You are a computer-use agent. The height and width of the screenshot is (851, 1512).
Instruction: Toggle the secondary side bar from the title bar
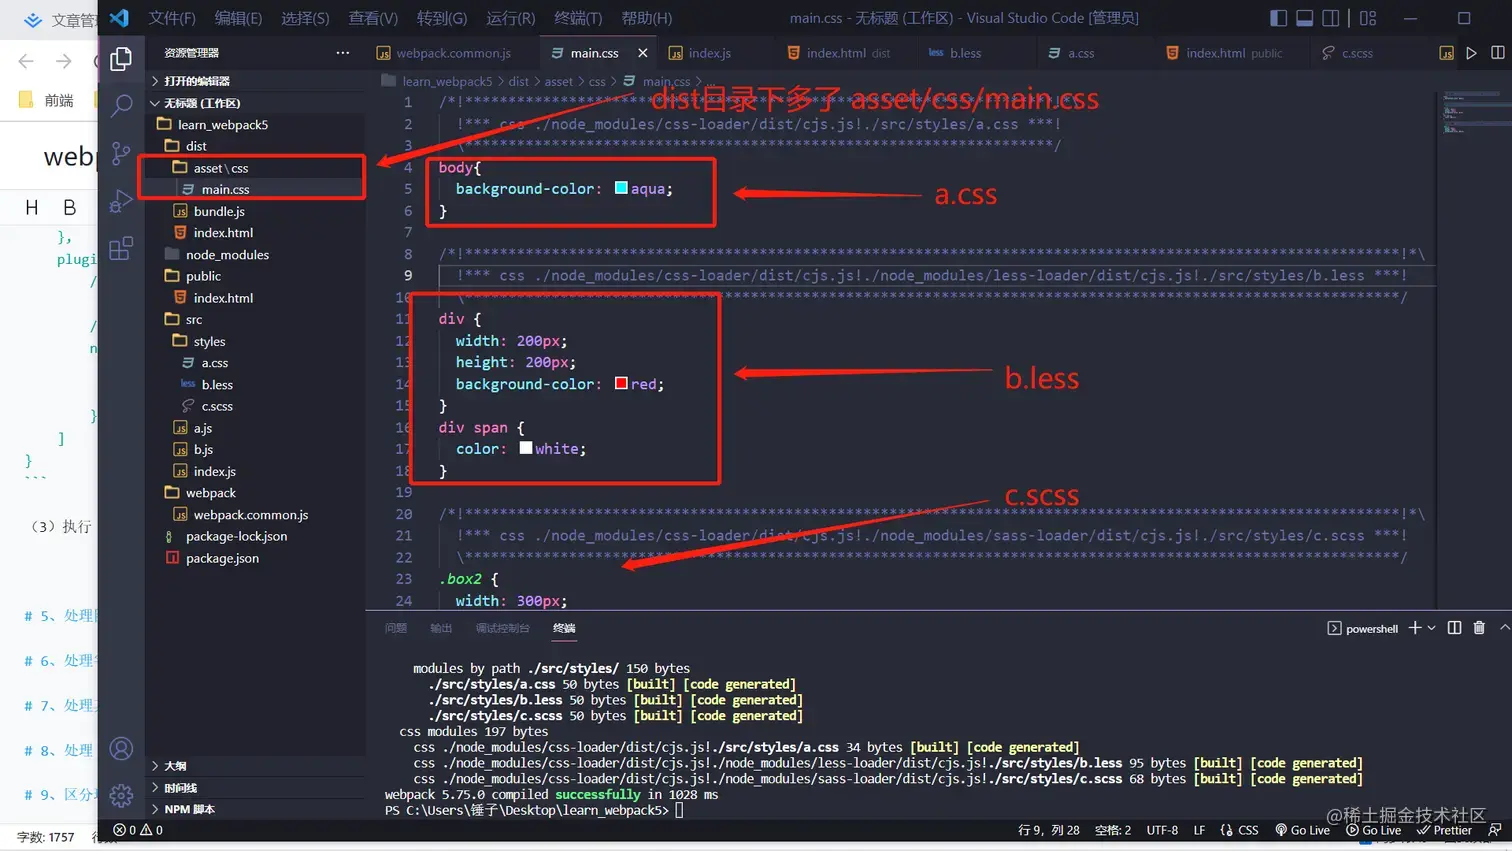(1330, 18)
